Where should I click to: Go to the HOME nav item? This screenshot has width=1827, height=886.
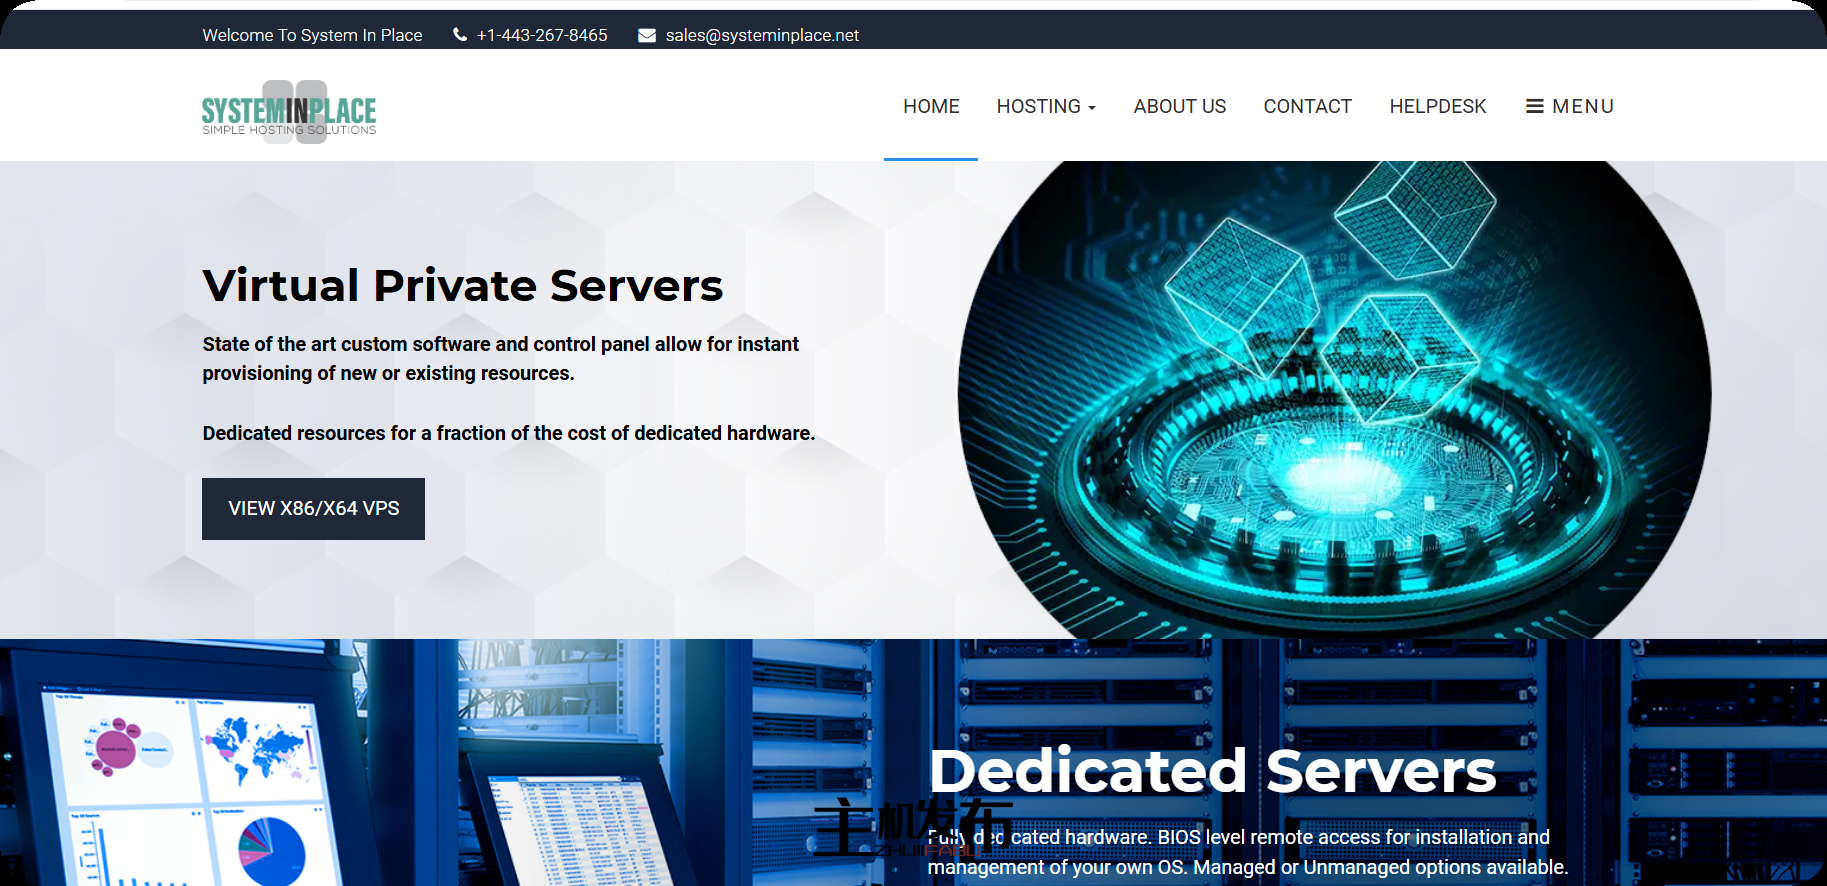point(930,106)
